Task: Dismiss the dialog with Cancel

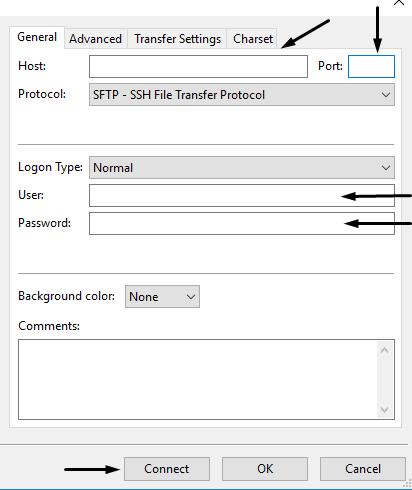Action: point(363,469)
